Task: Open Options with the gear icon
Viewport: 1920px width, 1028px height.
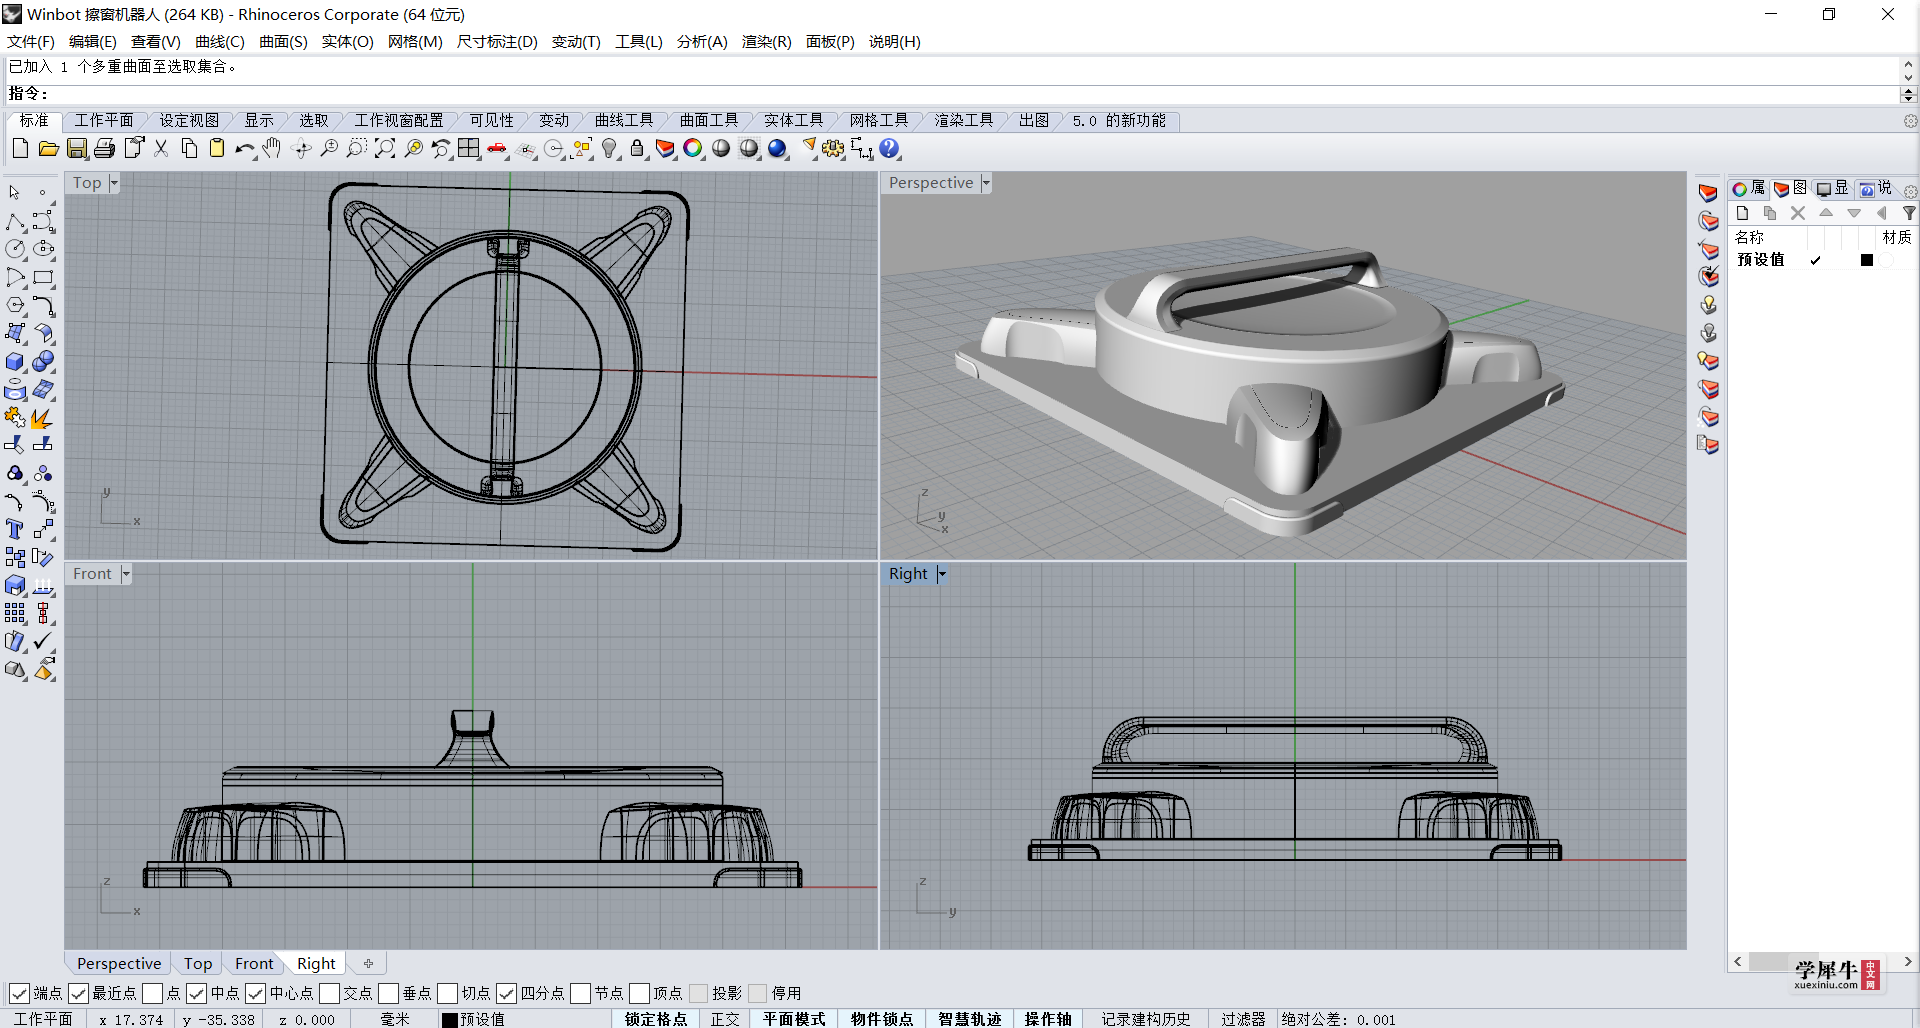Action: pyautogui.click(x=833, y=149)
